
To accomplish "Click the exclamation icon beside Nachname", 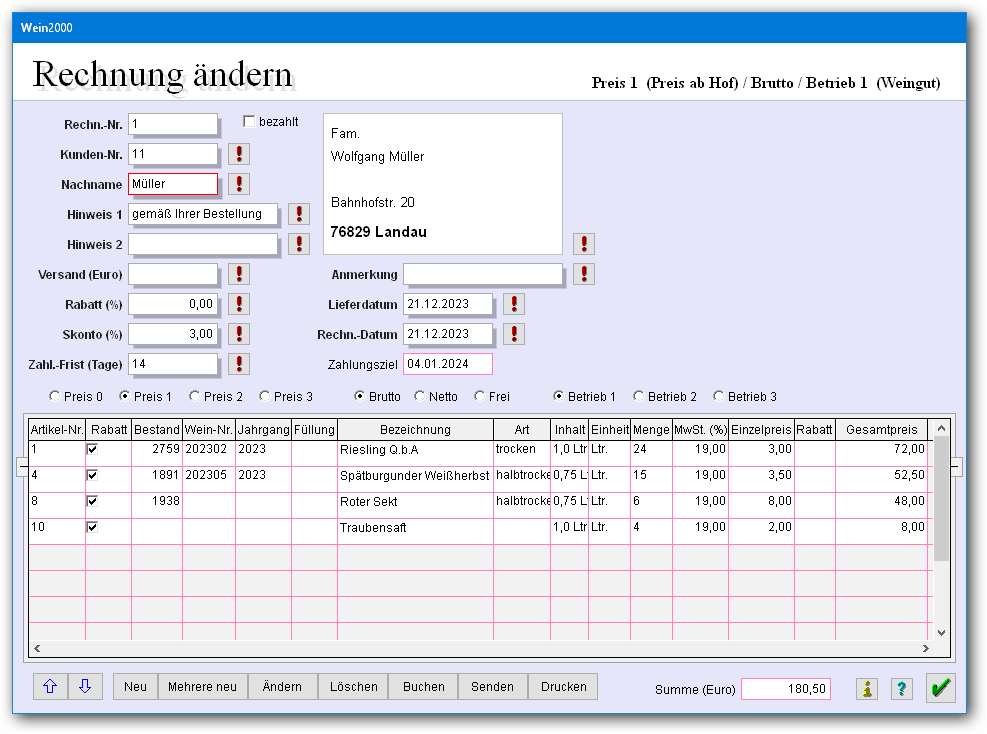I will click(x=239, y=184).
